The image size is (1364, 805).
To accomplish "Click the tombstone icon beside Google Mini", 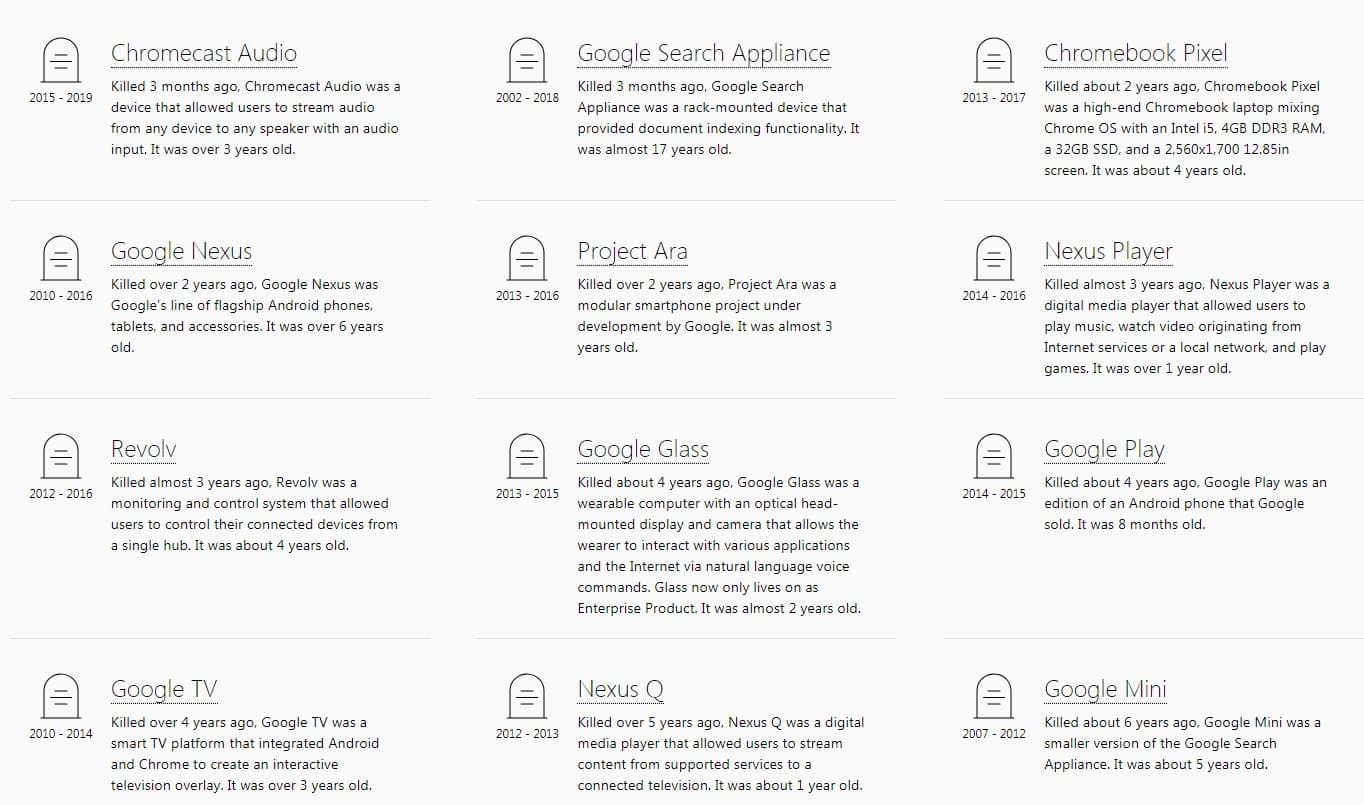I will [994, 697].
